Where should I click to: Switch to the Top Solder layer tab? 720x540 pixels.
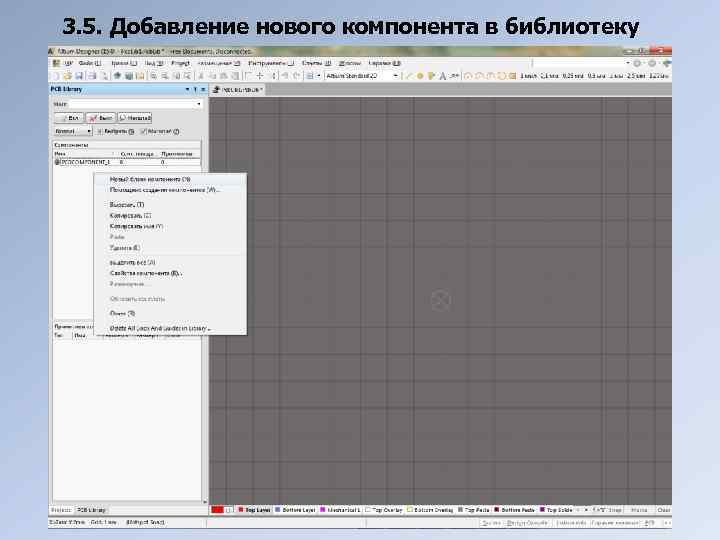coord(556,510)
